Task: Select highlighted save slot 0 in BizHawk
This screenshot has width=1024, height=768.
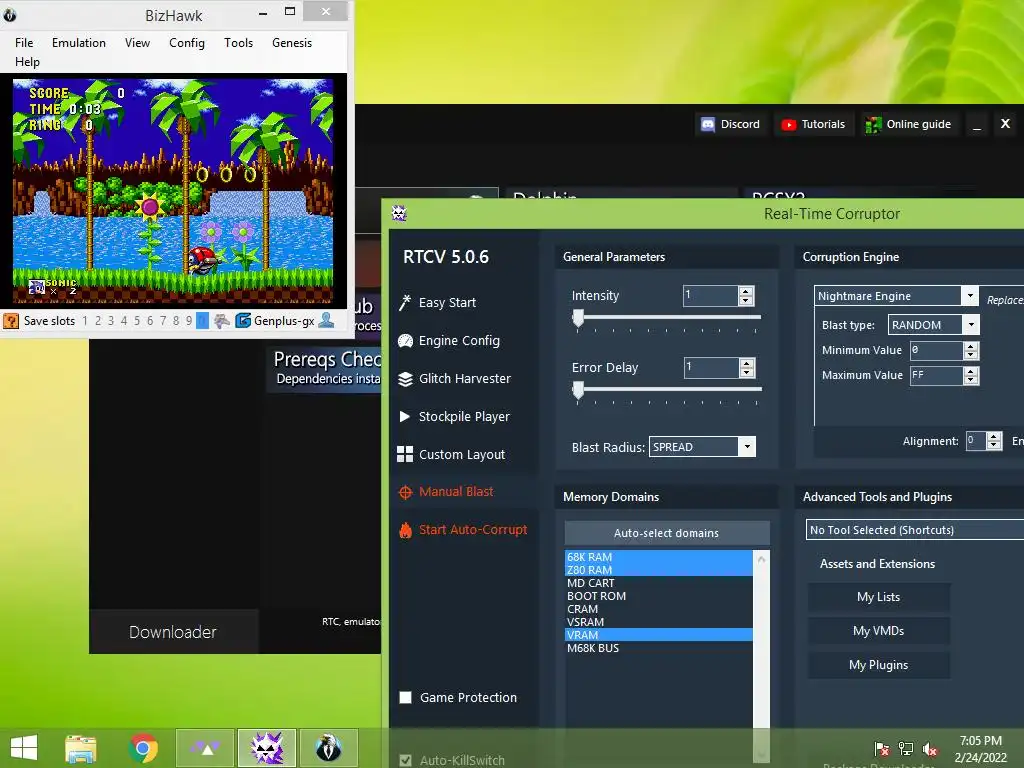Action: [202, 321]
